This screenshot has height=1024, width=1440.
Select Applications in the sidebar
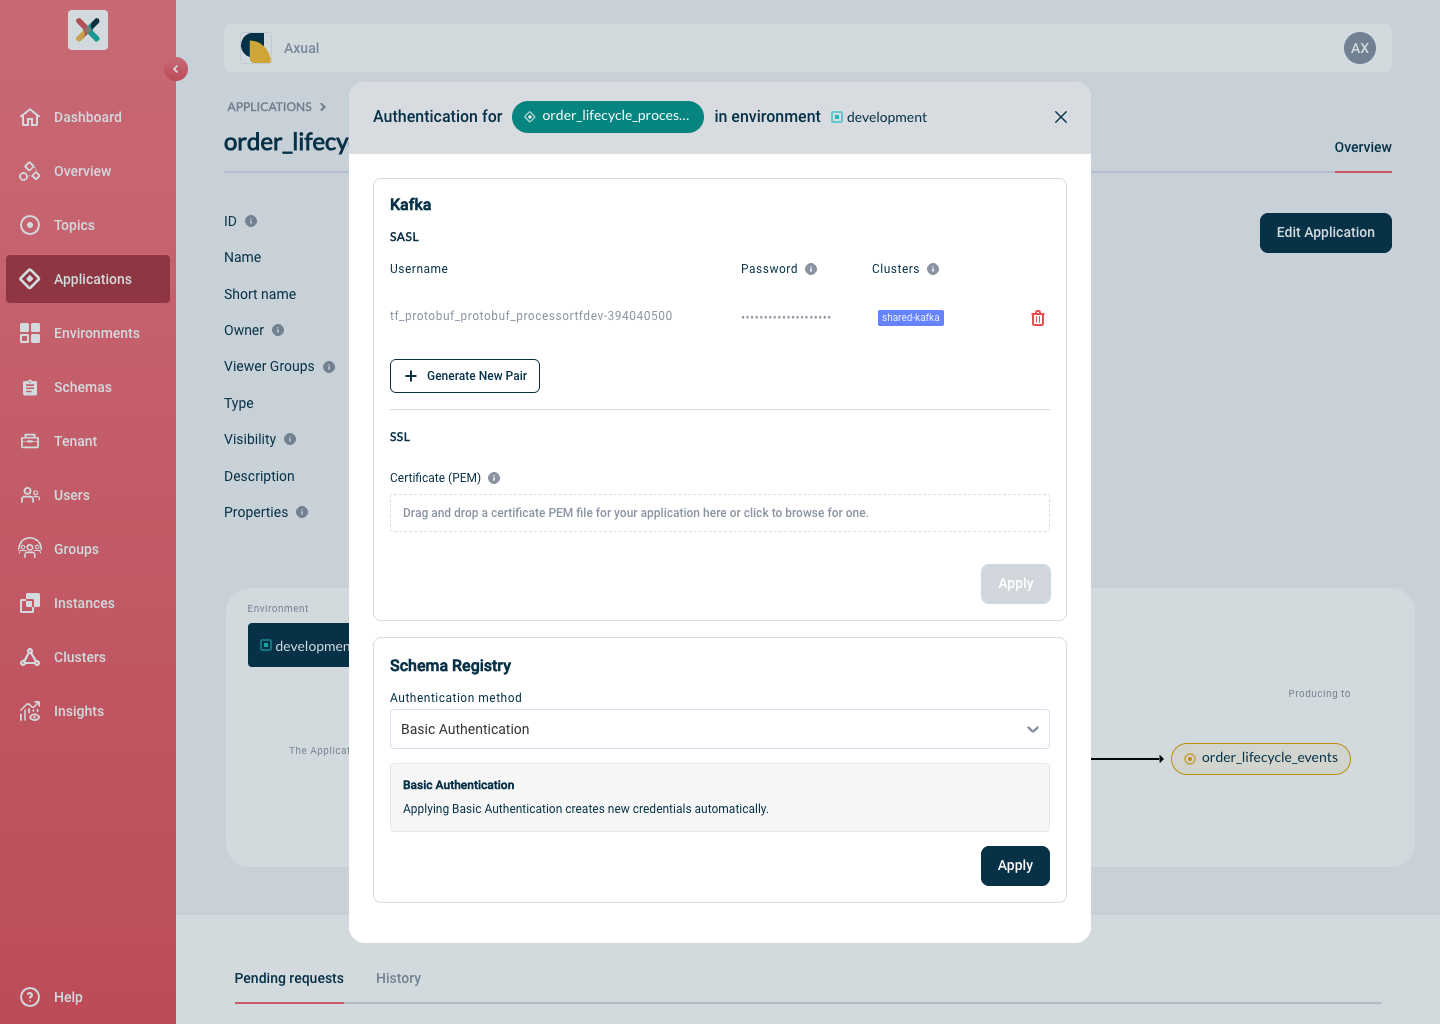(x=88, y=279)
